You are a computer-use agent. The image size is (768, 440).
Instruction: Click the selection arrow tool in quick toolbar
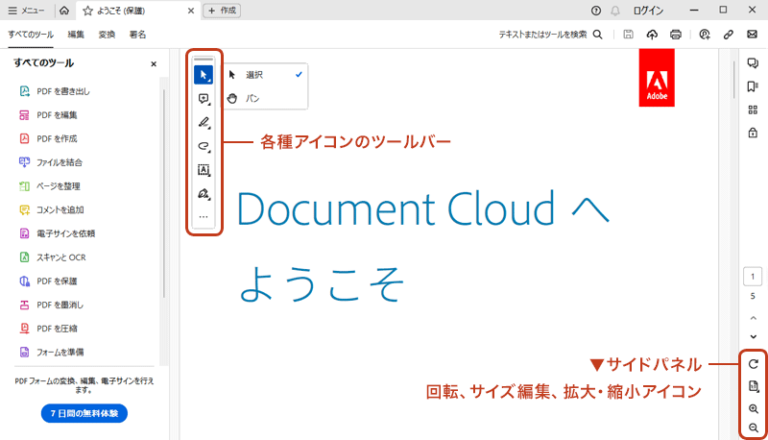(203, 75)
